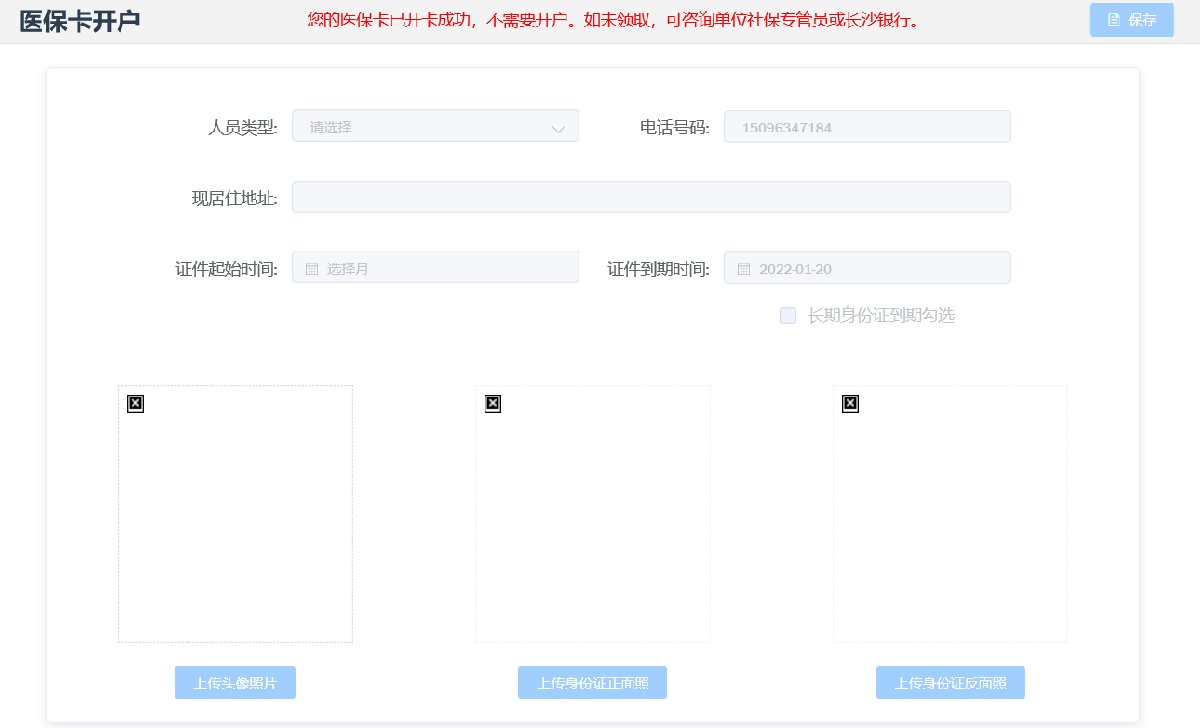
Task: Click the avatar photo preview area
Action: (235, 514)
